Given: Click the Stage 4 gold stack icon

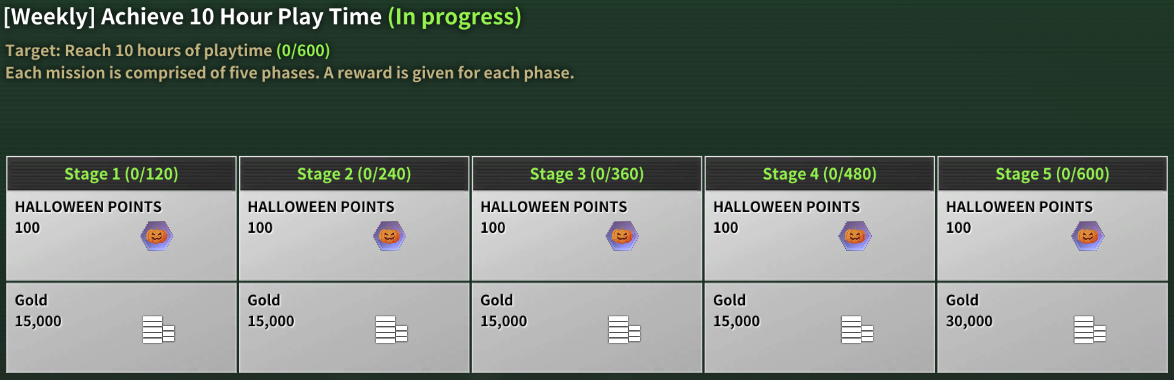Looking at the screenshot, I should point(857,330).
